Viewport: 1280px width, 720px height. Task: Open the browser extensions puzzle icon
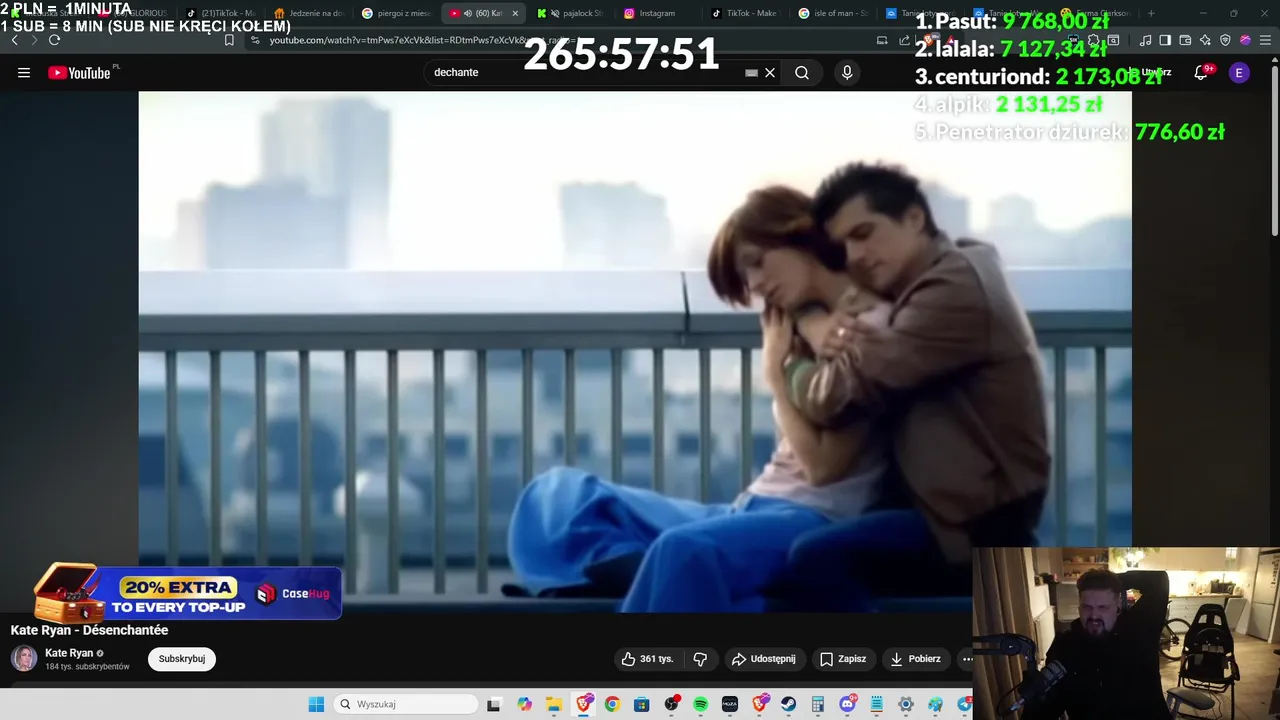1093,40
